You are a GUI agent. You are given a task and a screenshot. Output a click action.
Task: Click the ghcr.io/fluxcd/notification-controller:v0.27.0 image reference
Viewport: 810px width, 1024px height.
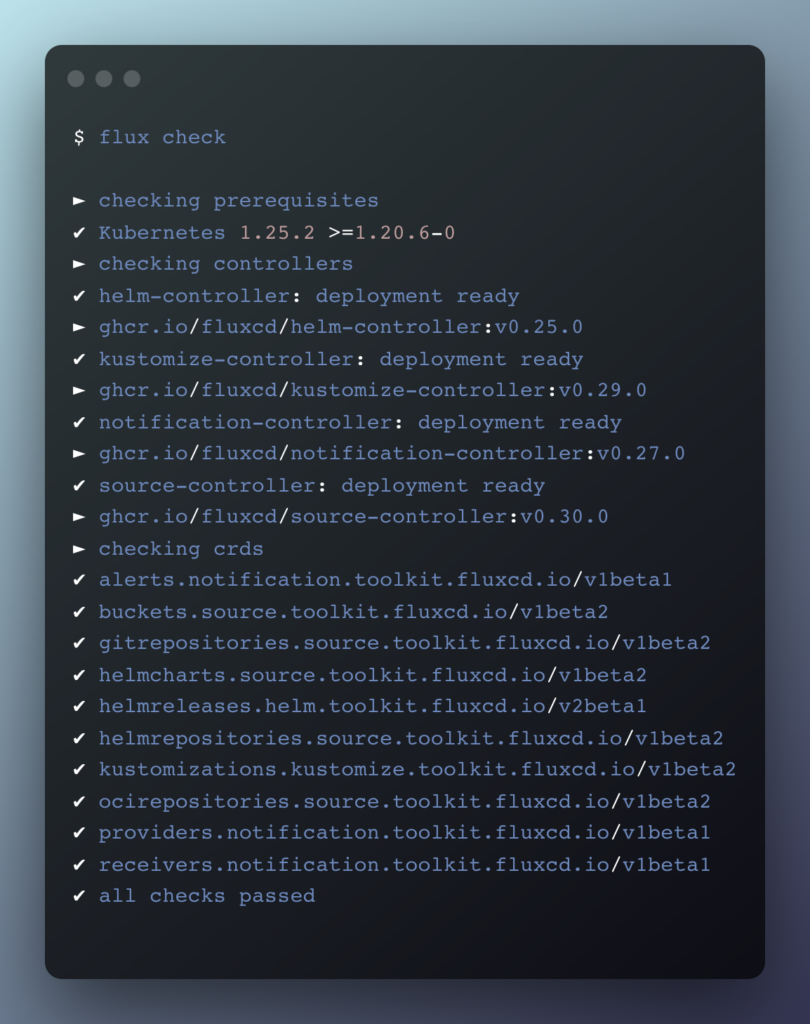(x=391, y=454)
